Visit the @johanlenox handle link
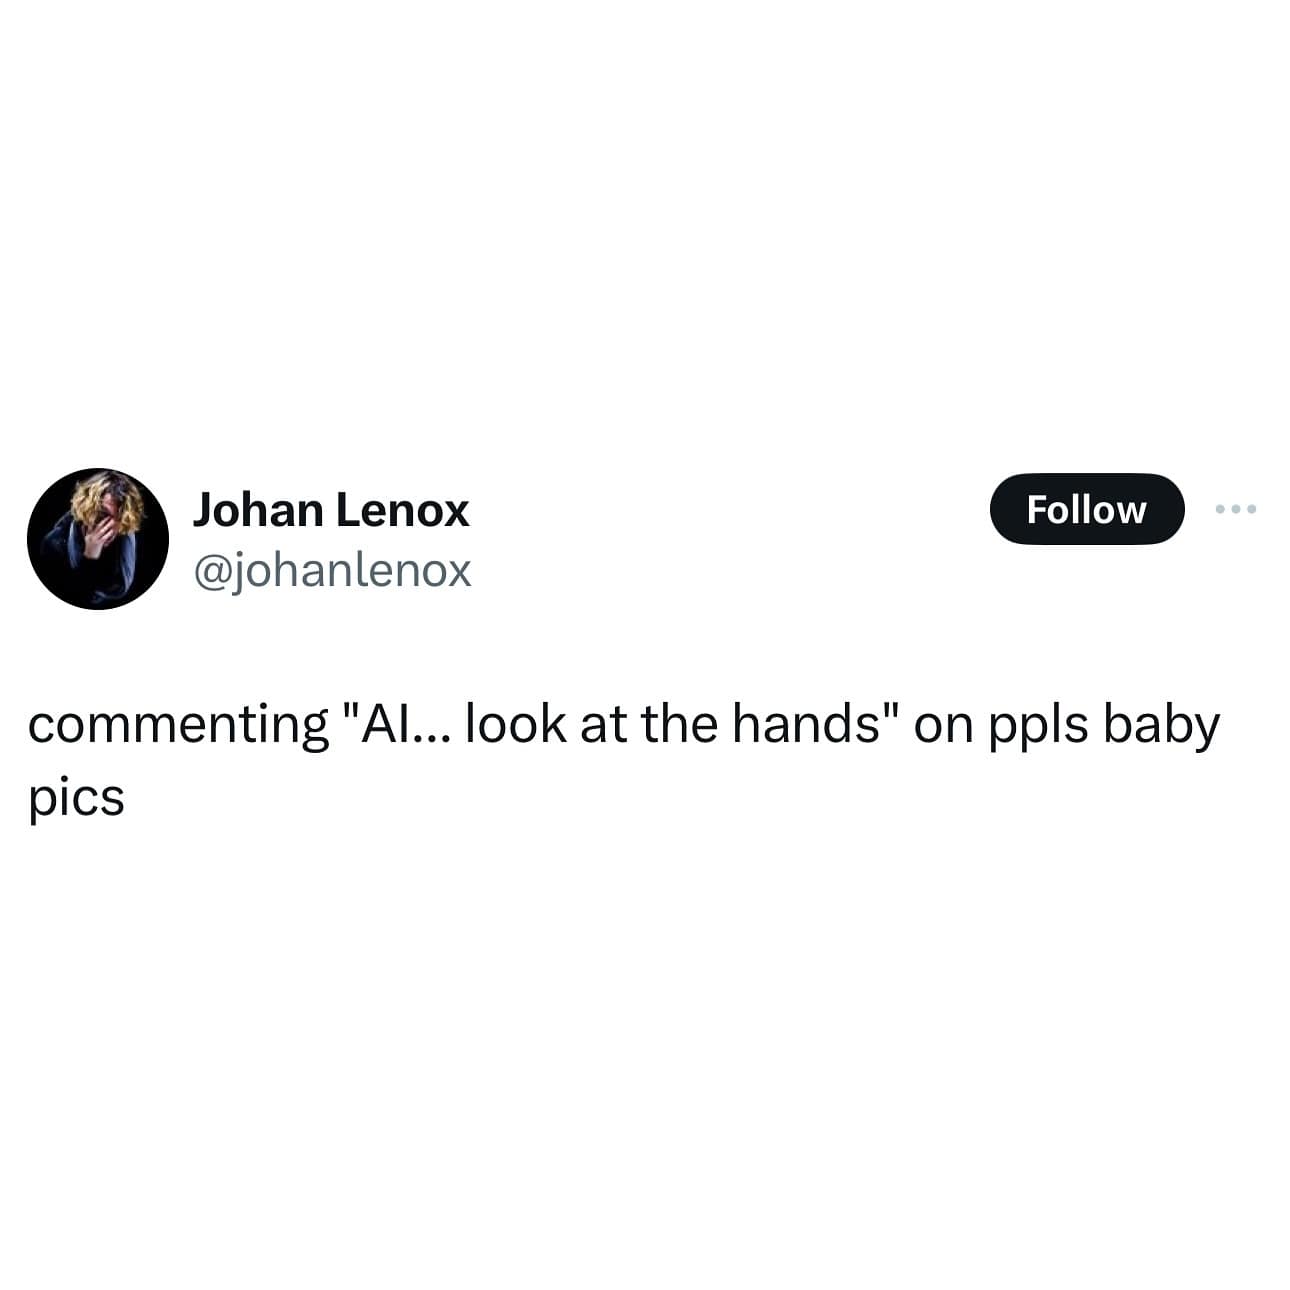The width and height of the screenshot is (1290, 1290). [x=331, y=570]
